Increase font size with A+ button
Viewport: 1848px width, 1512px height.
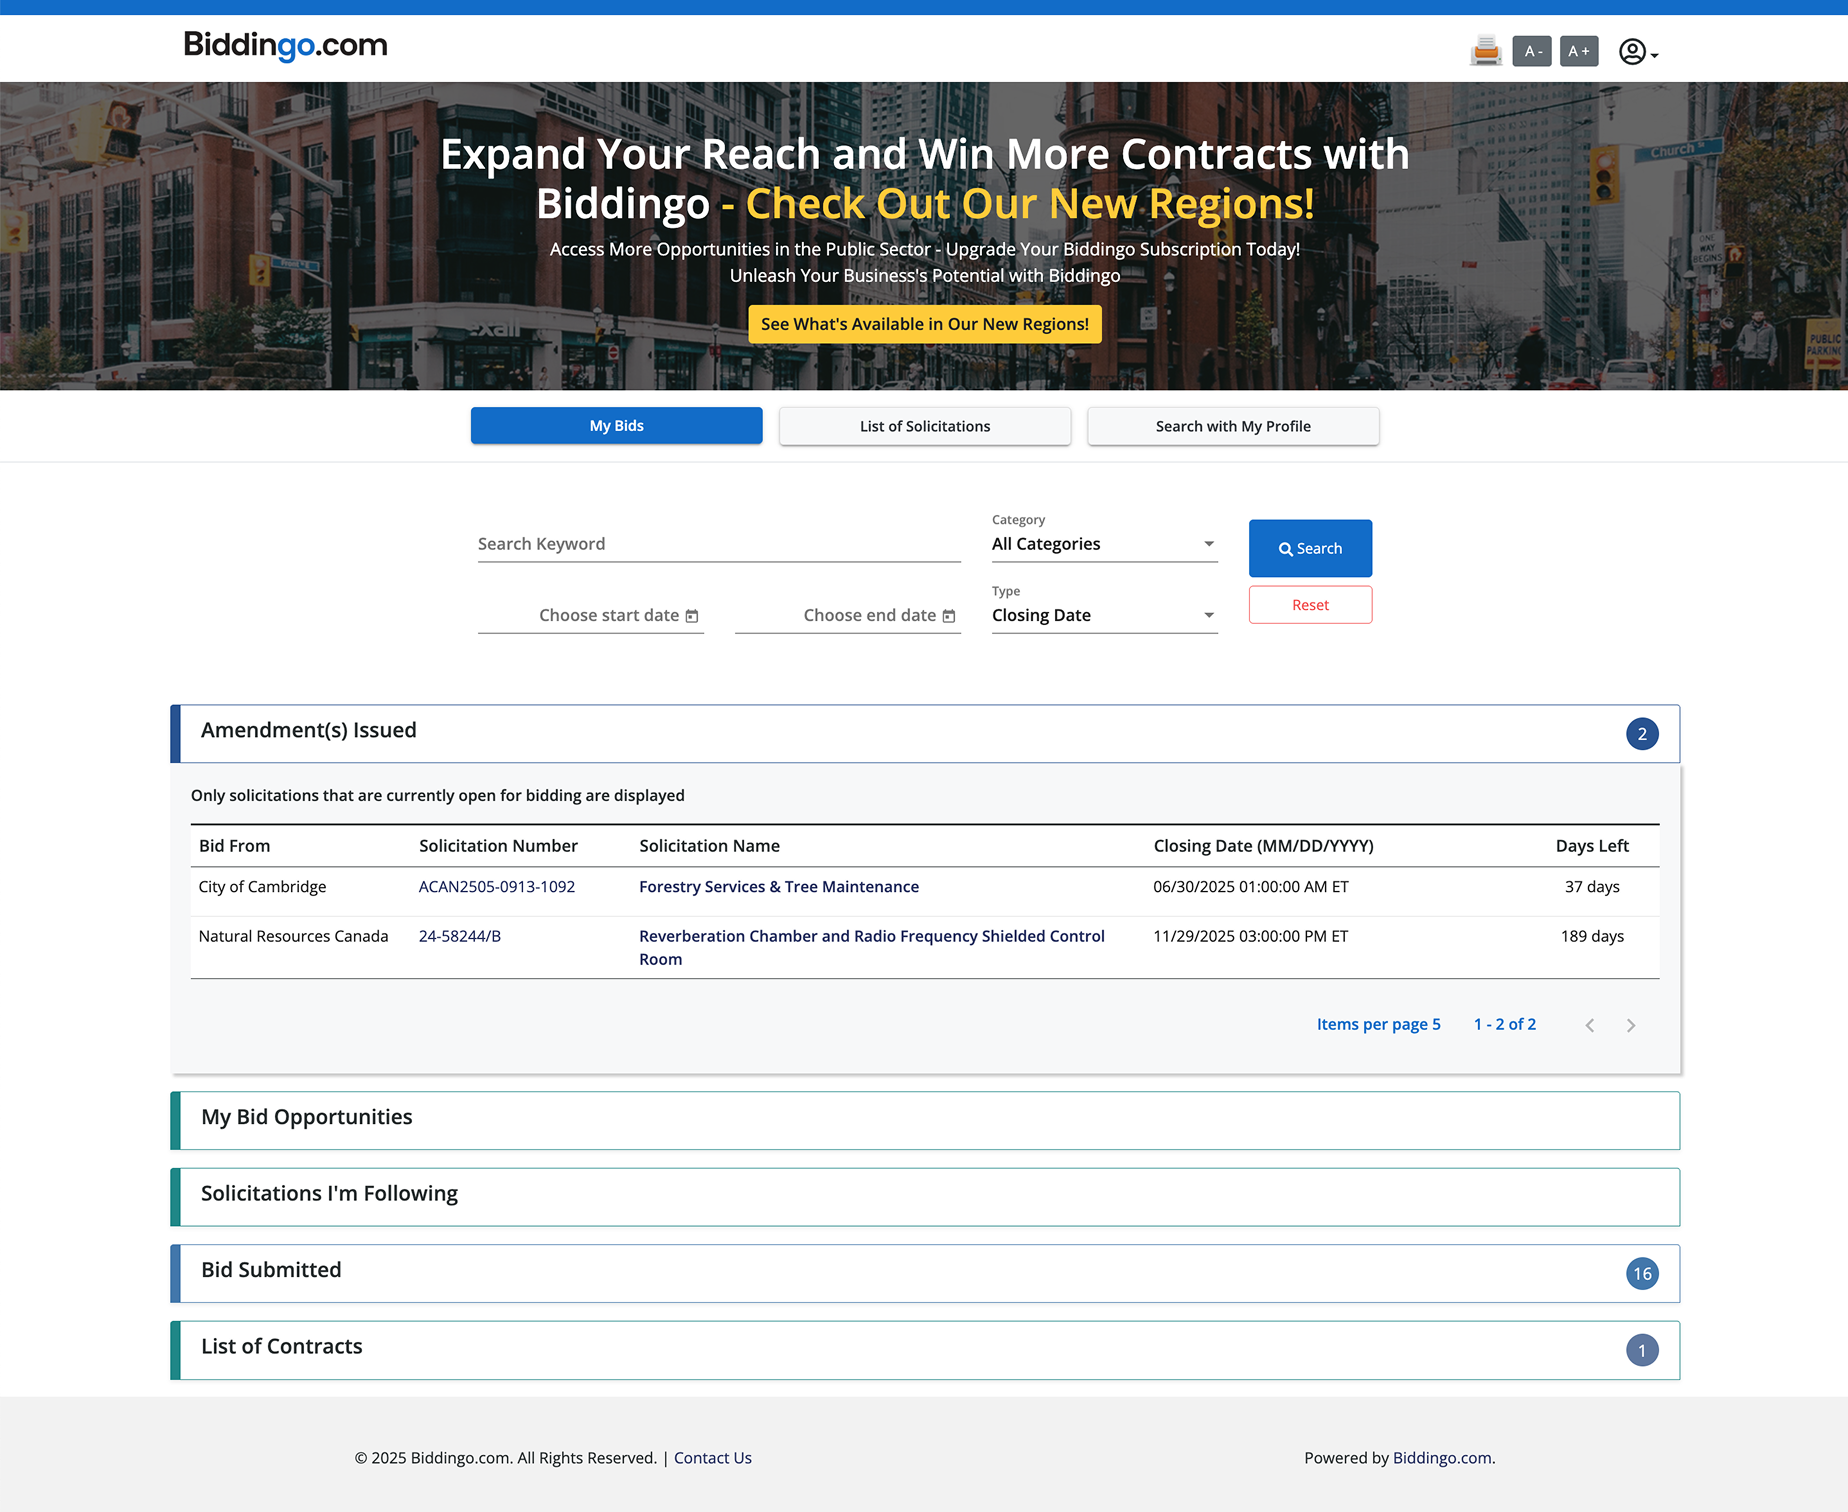pos(1579,51)
